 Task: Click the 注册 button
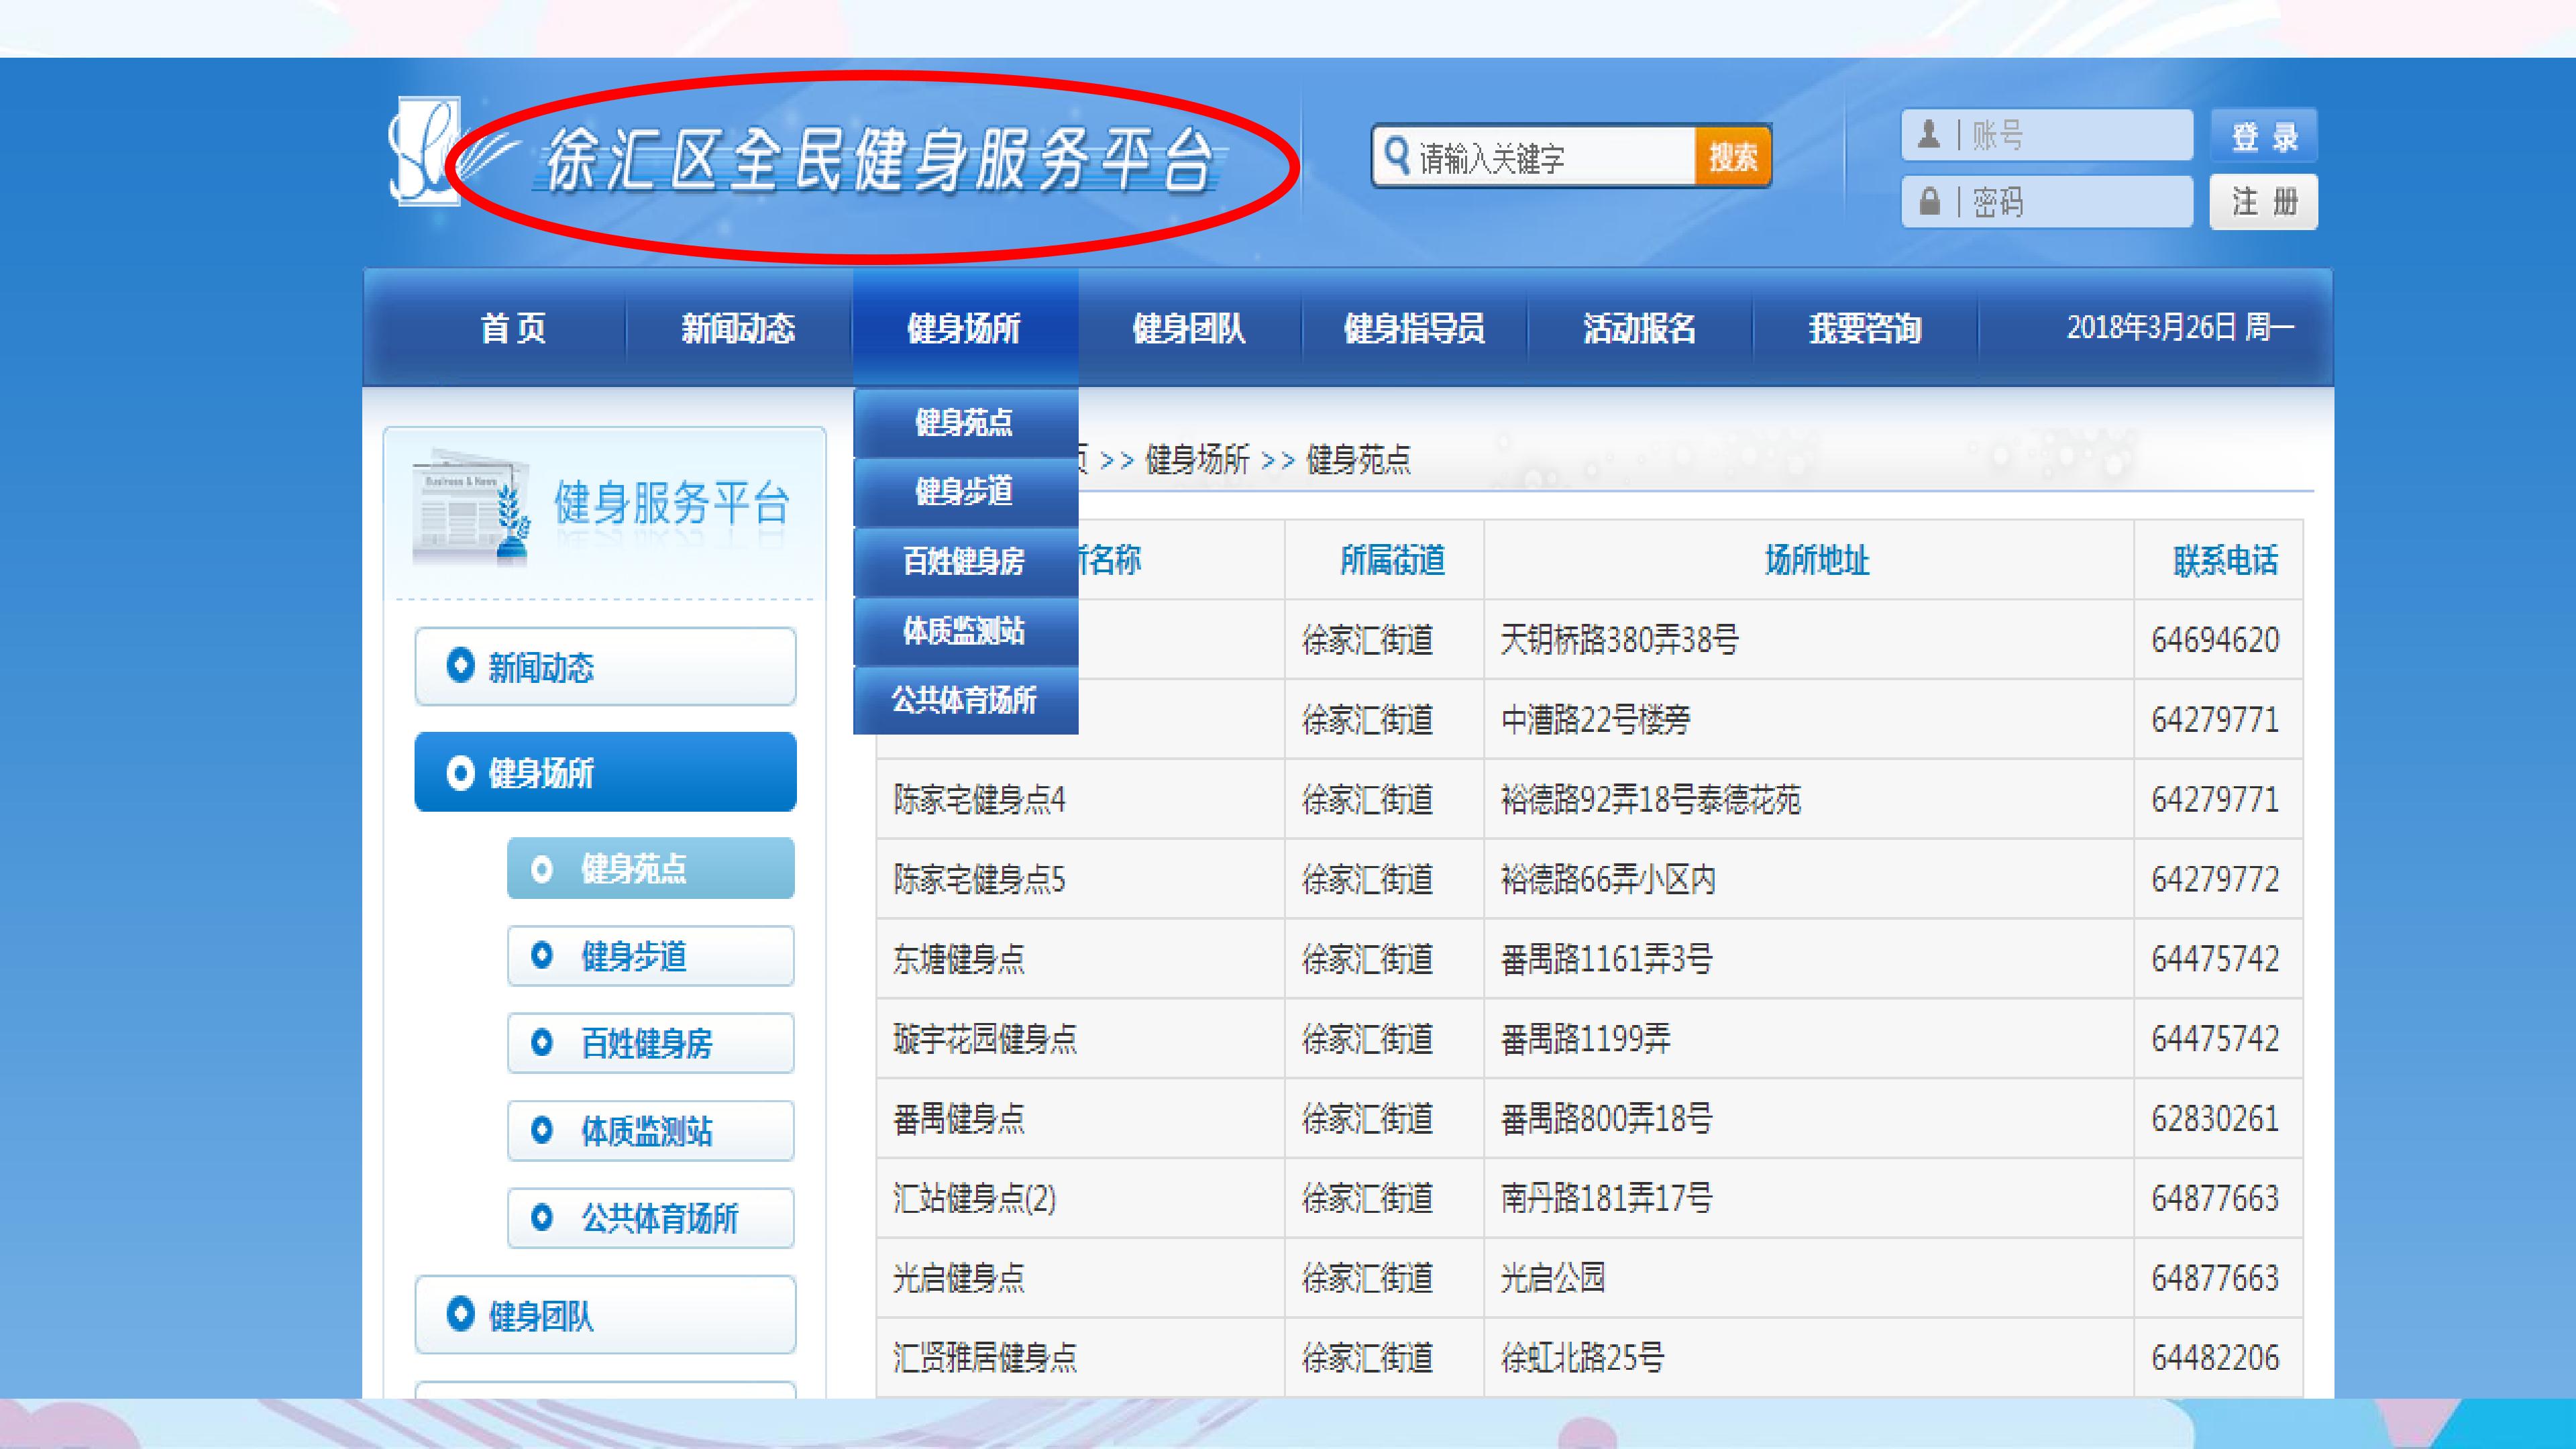point(2264,202)
